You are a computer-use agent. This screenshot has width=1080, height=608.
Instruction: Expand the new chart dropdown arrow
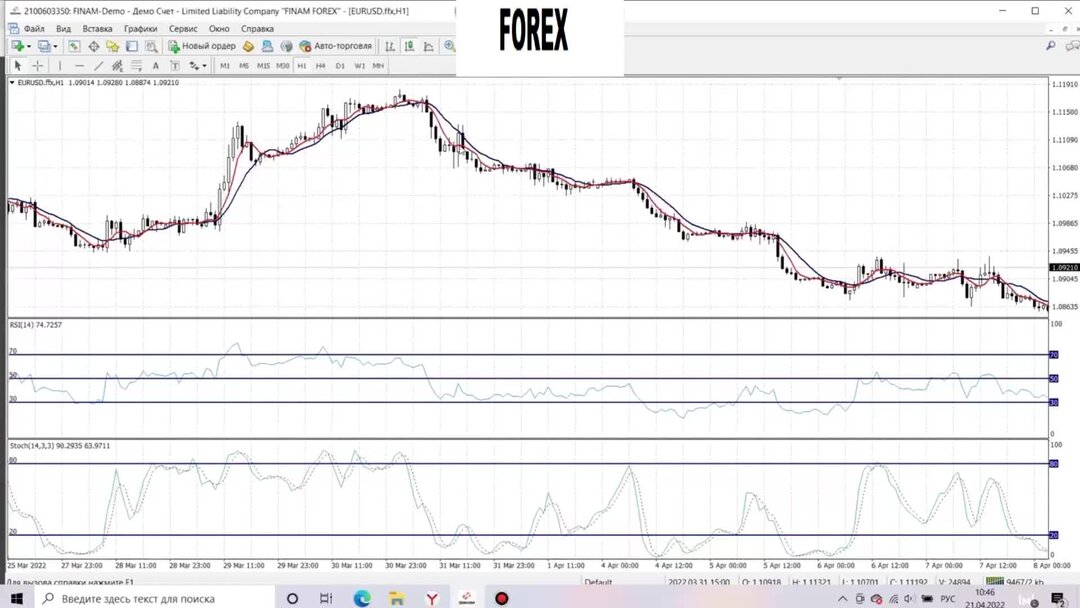[x=28, y=46]
